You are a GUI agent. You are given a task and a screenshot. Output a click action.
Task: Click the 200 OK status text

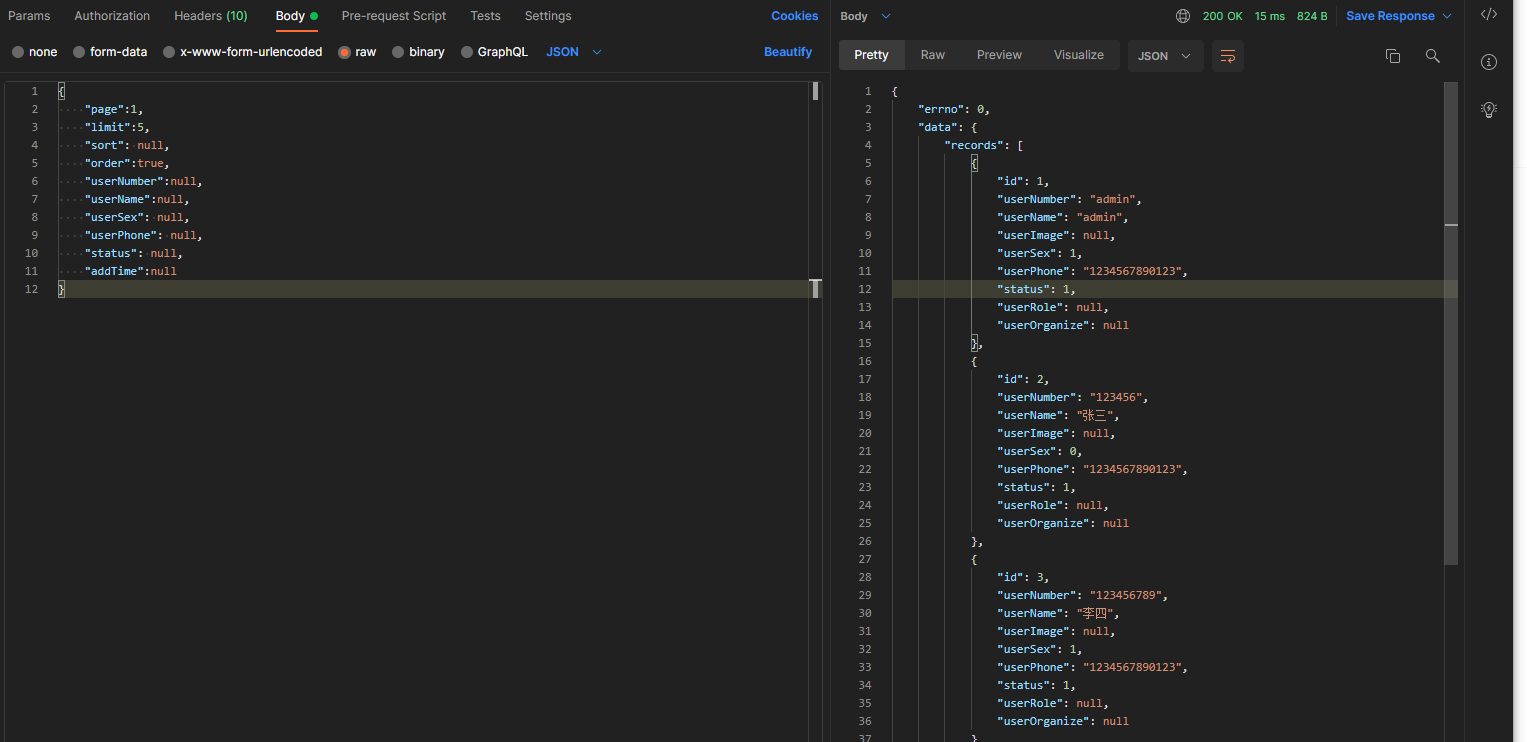pyautogui.click(x=1222, y=16)
